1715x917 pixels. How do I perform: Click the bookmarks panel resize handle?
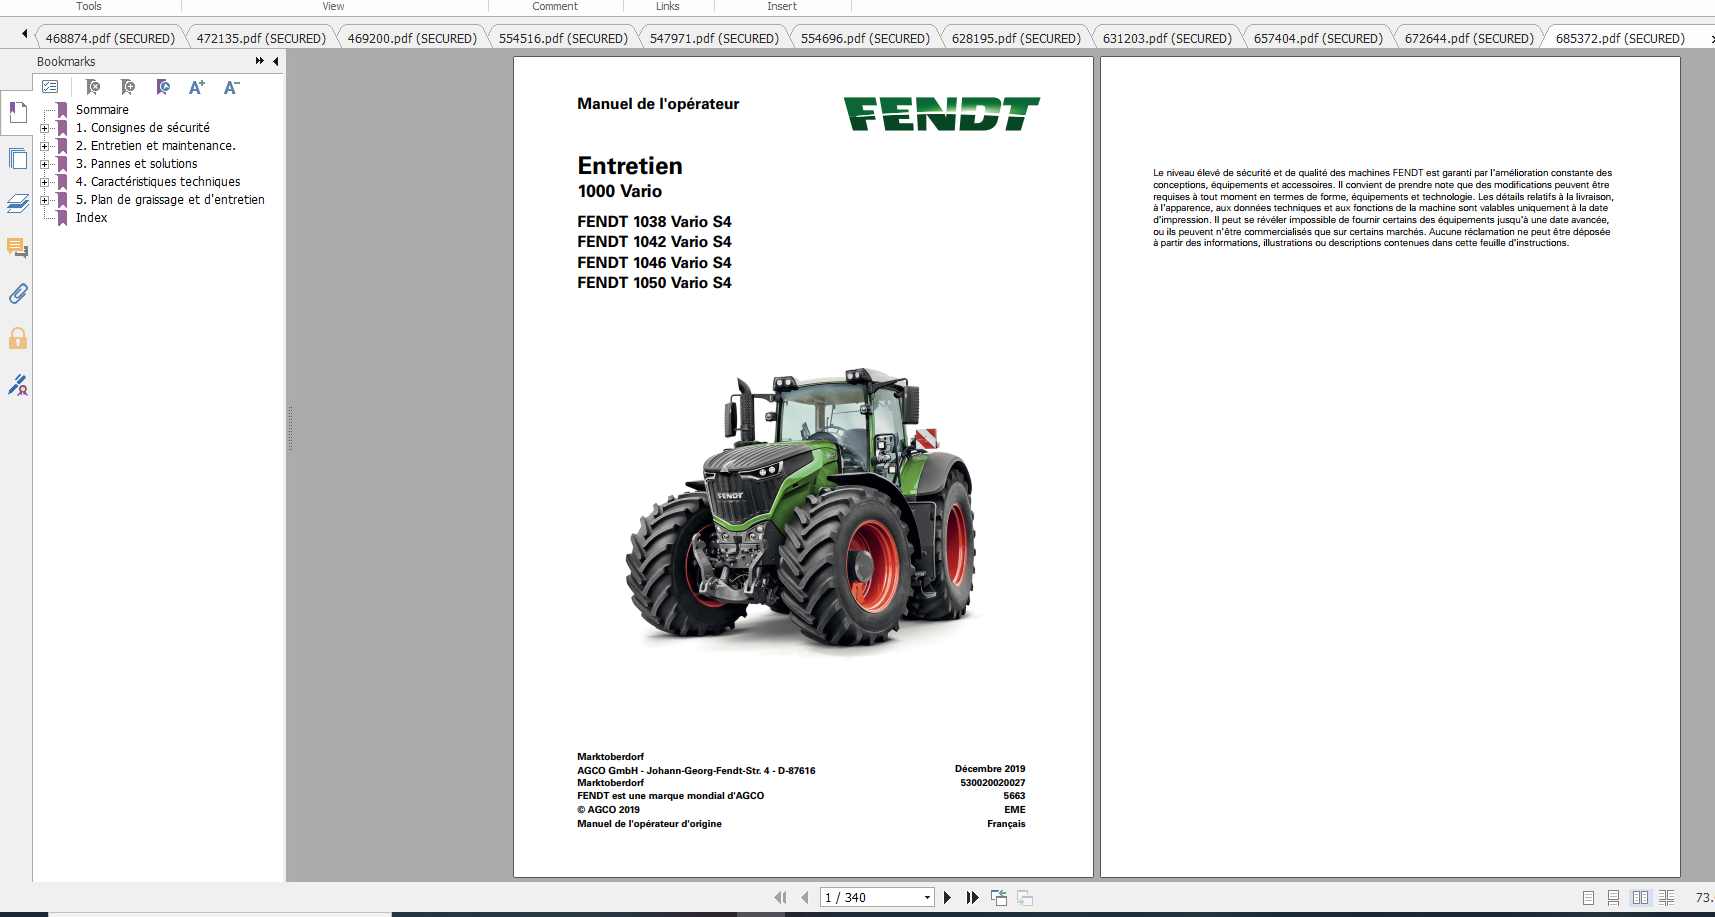(x=290, y=428)
